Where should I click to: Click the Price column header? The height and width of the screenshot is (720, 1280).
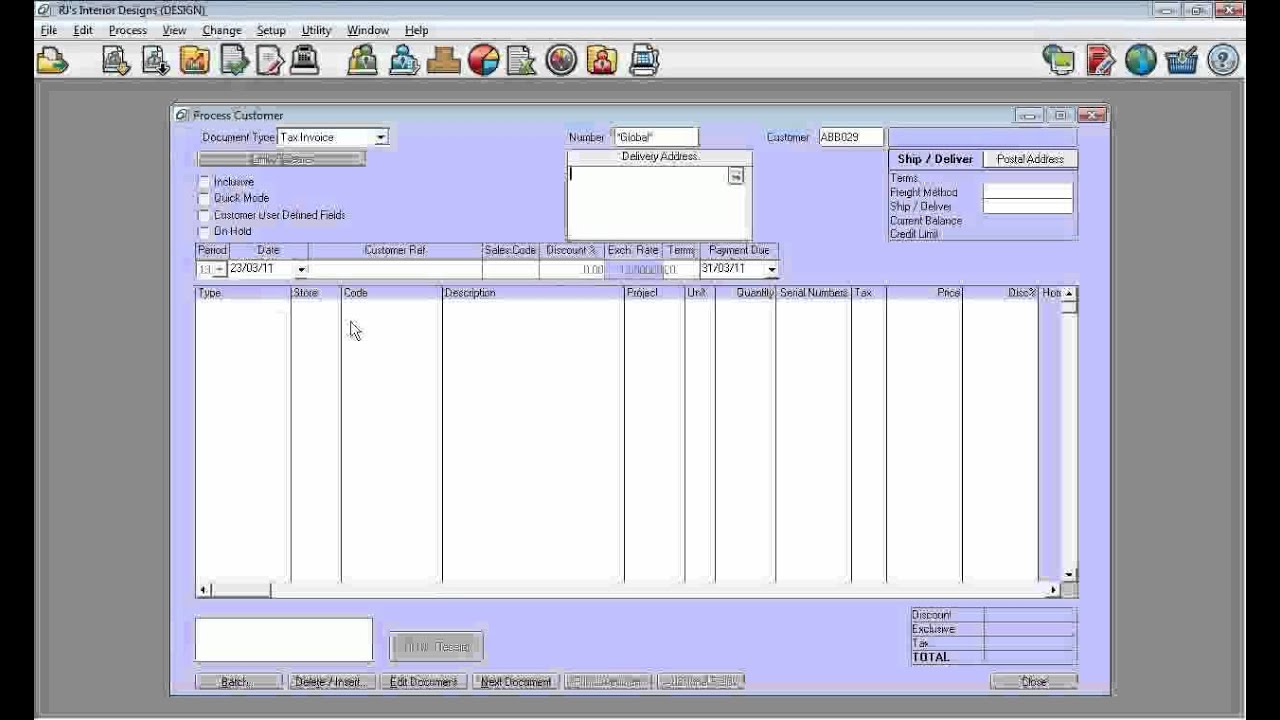[924, 293]
